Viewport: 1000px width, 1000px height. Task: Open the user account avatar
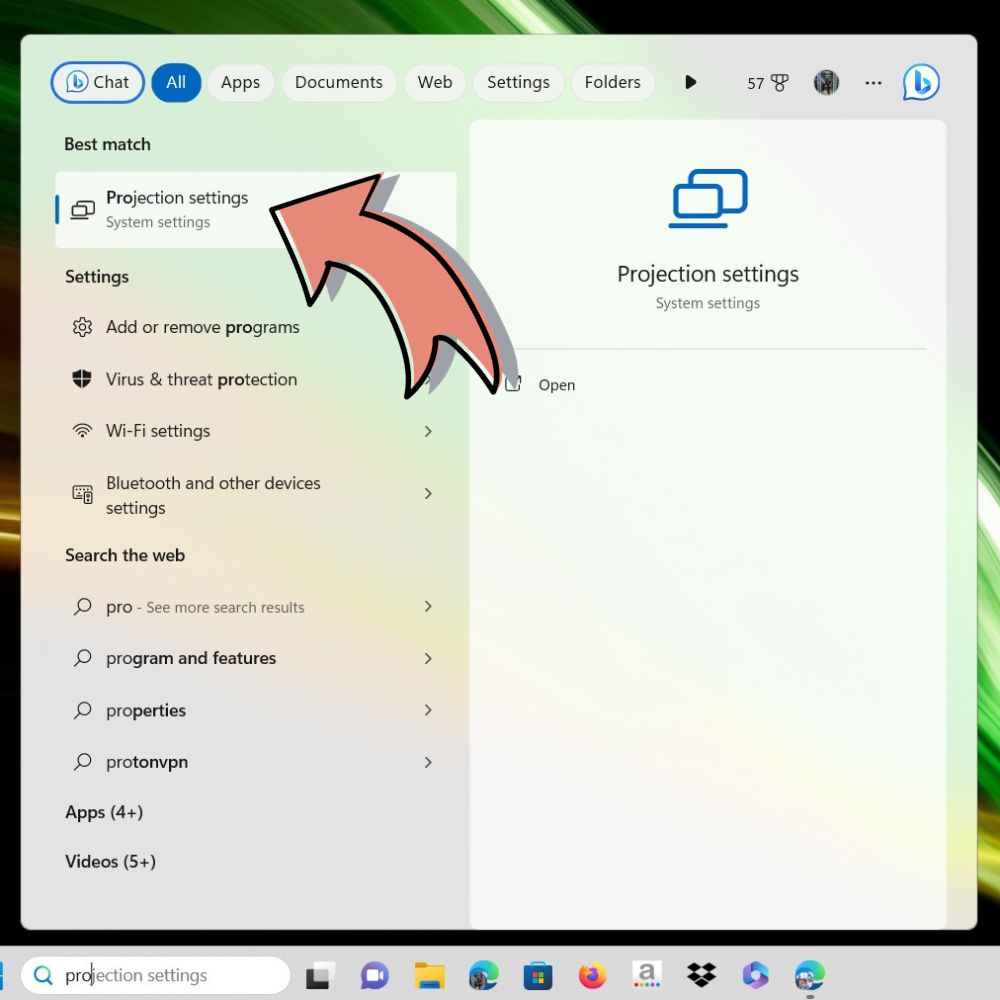tap(826, 82)
